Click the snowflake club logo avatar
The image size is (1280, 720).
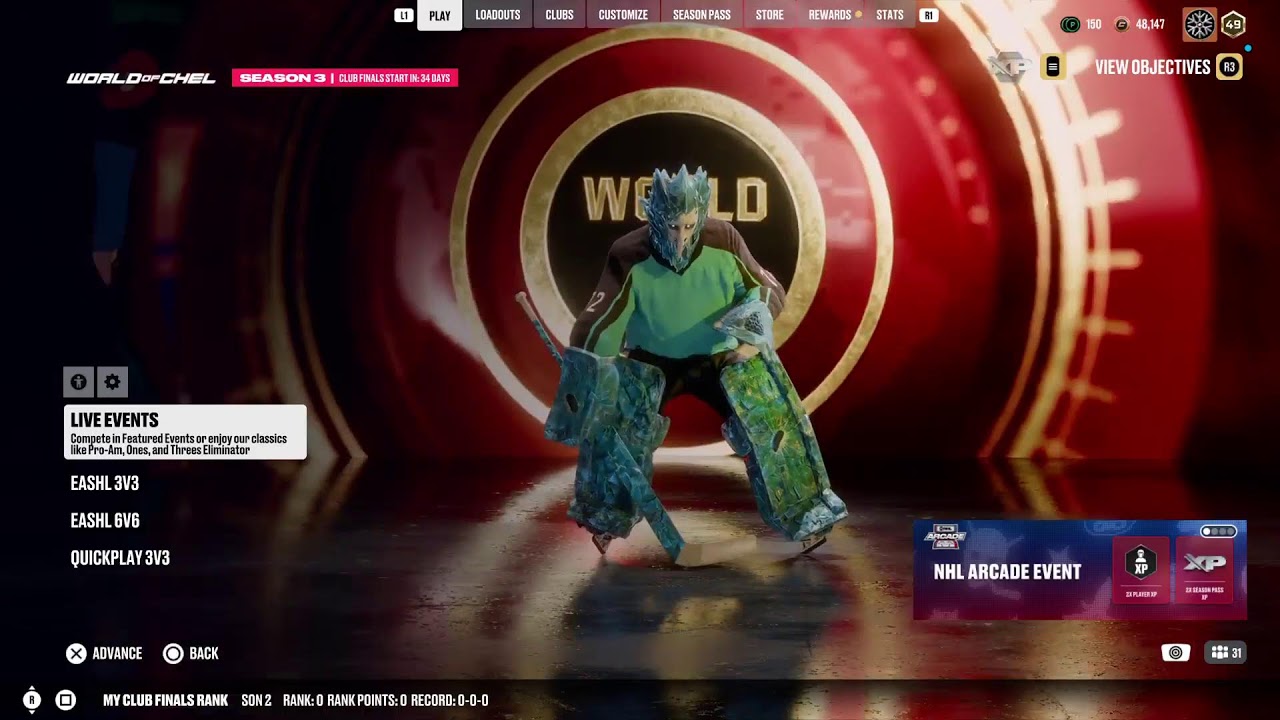click(x=1199, y=24)
